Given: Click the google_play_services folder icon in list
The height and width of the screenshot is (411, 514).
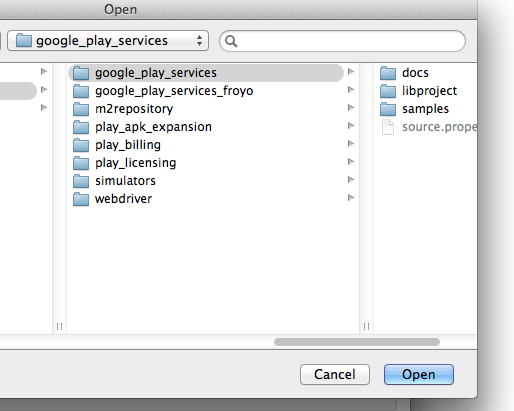Looking at the screenshot, I should [x=81, y=73].
